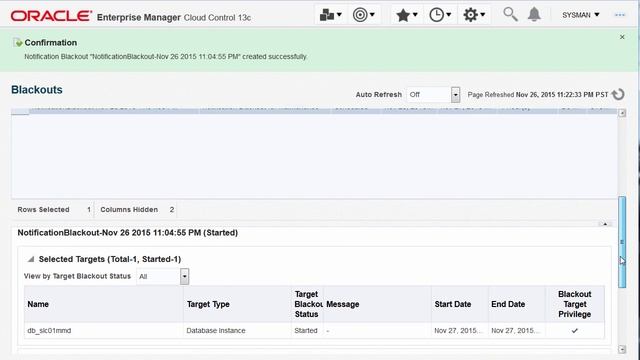This screenshot has width=640, height=360.
Task: Click the Confirmation message icon
Action: tap(18, 42)
